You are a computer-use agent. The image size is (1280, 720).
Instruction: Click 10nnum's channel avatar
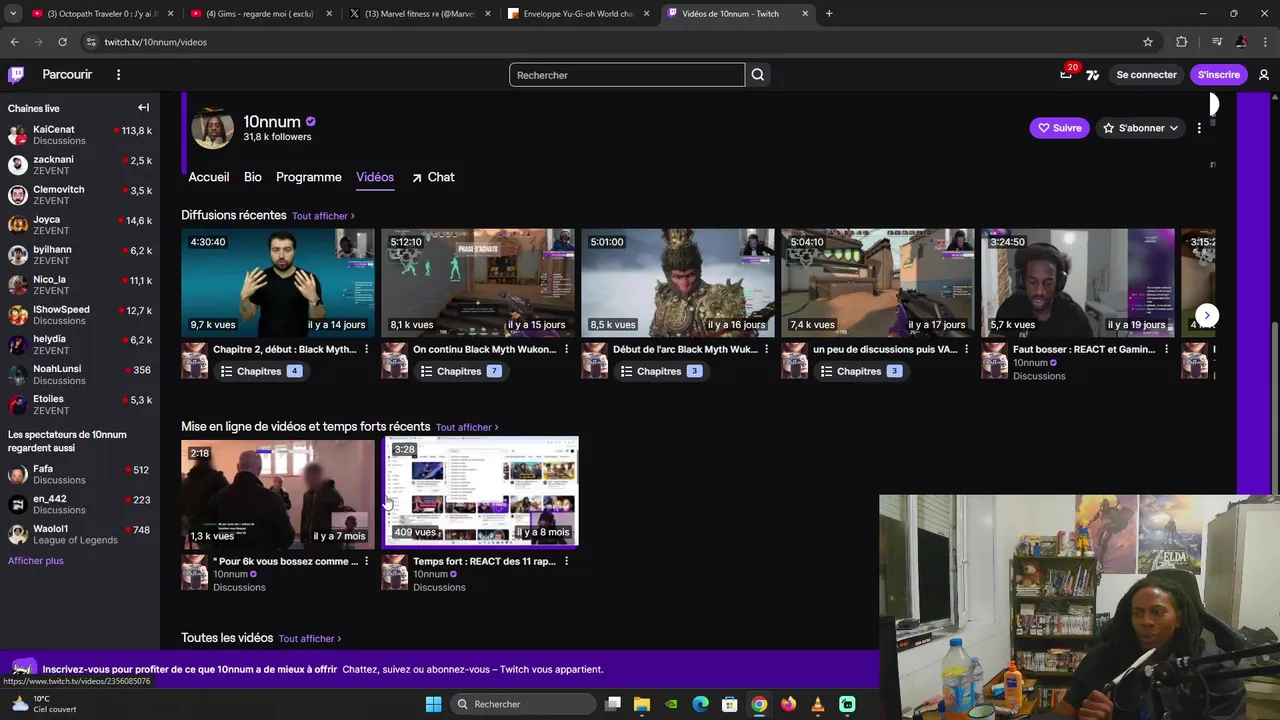tap(212, 128)
